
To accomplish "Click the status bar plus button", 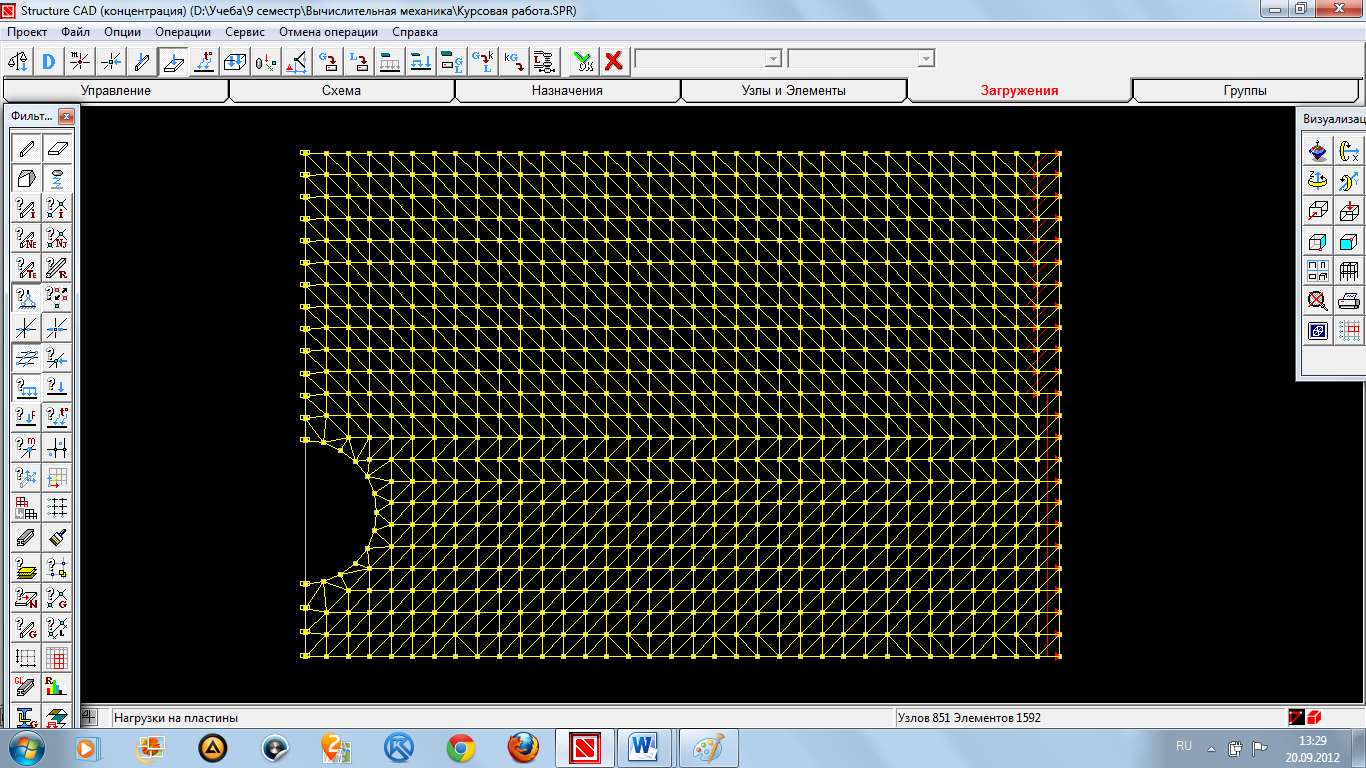I will [x=89, y=717].
